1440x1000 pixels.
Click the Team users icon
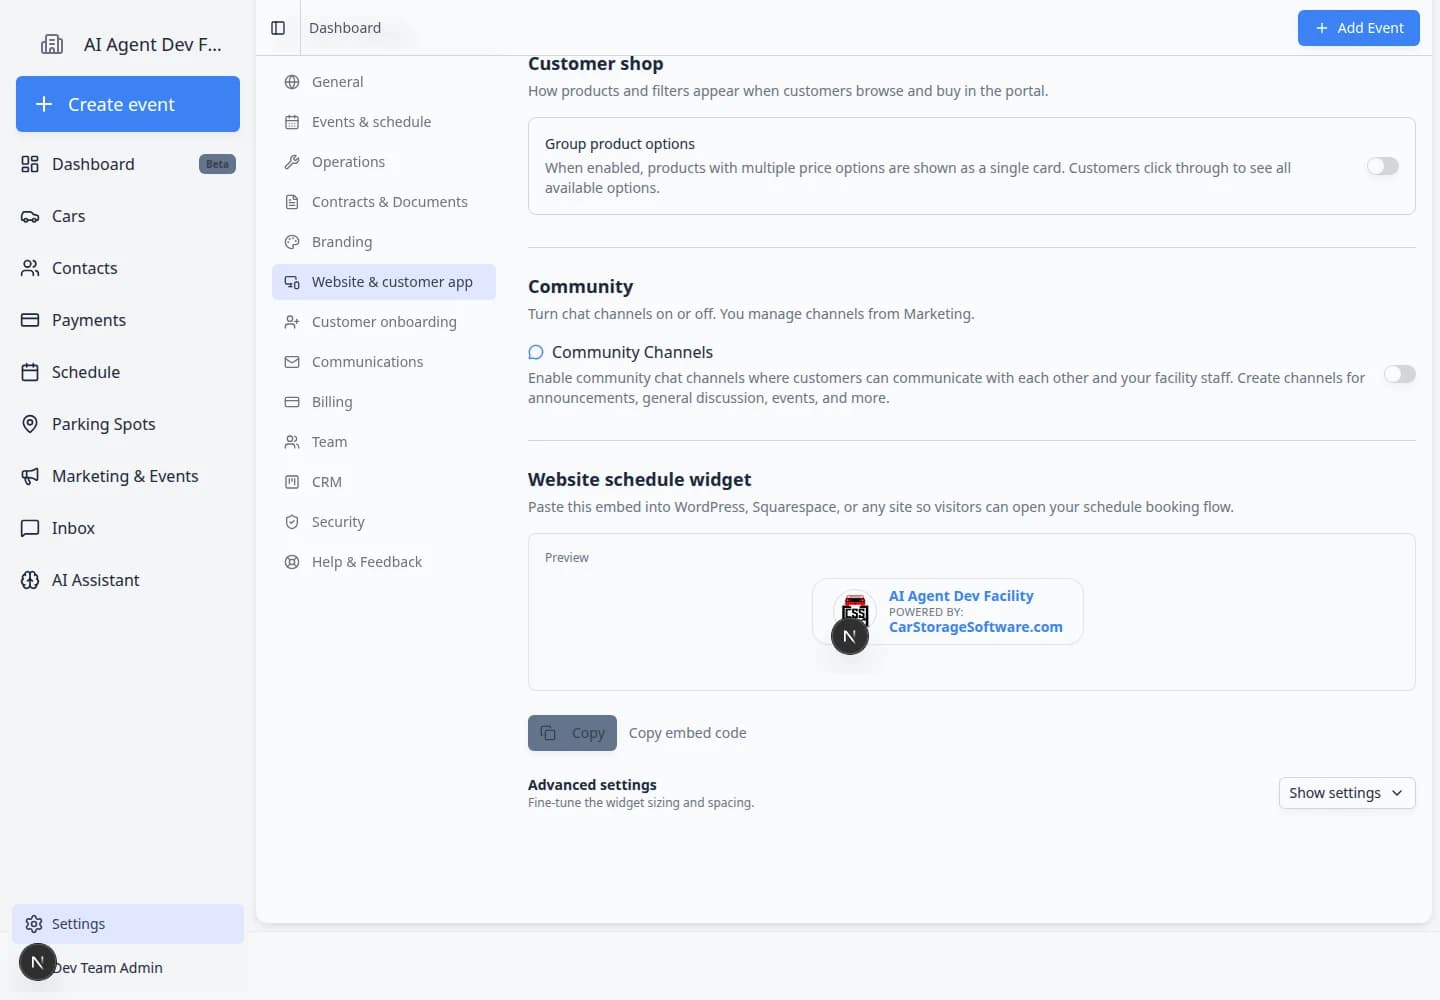point(292,442)
